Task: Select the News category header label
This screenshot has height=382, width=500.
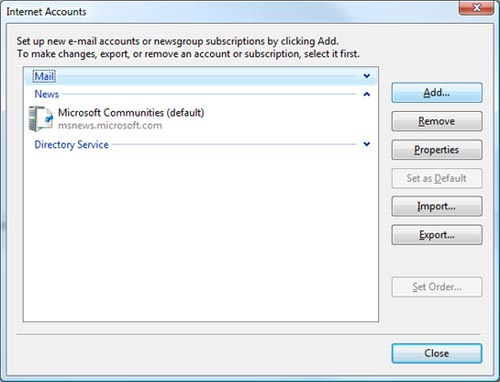Action: (x=47, y=94)
